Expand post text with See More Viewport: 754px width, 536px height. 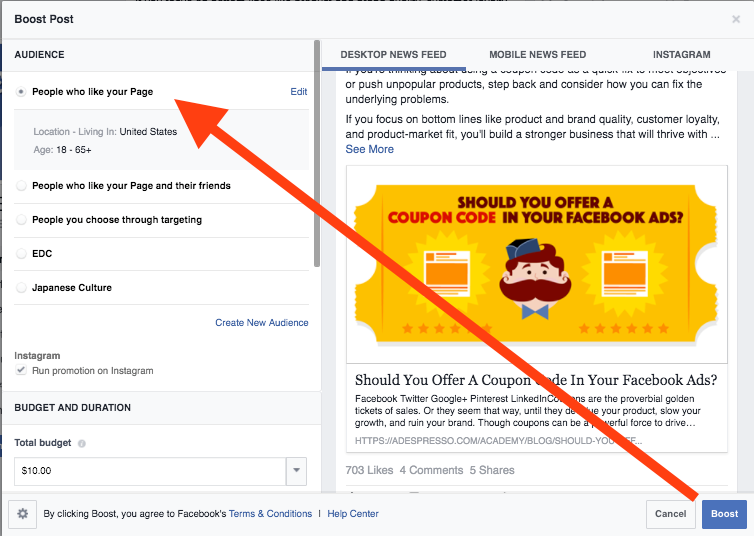coord(369,149)
